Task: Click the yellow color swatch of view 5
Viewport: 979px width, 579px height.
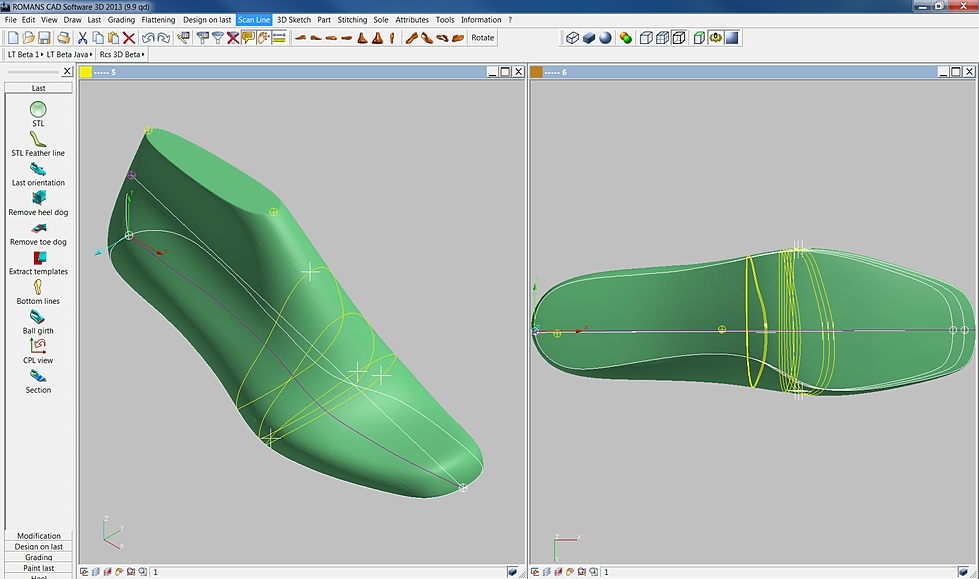Action: point(86,72)
